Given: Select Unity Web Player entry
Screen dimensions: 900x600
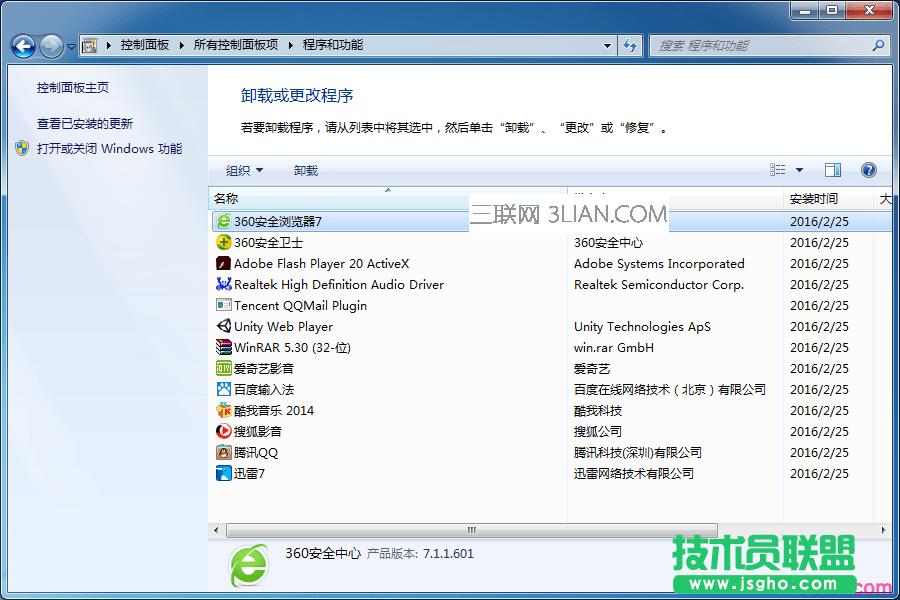Looking at the screenshot, I should coord(284,327).
